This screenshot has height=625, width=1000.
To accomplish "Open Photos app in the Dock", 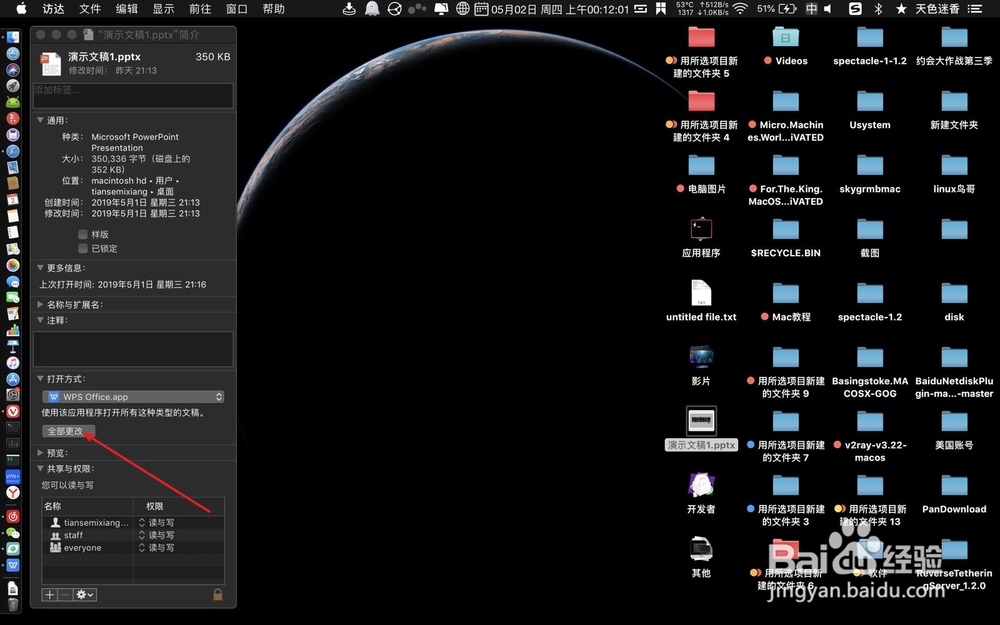I will (x=13, y=265).
